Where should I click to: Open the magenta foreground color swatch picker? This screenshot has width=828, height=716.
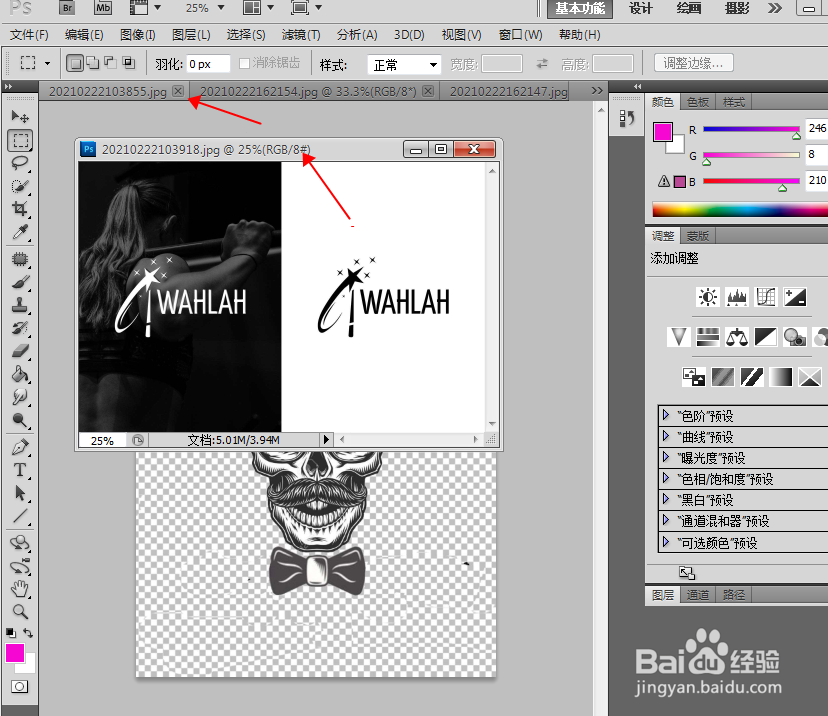pyautogui.click(x=15, y=653)
